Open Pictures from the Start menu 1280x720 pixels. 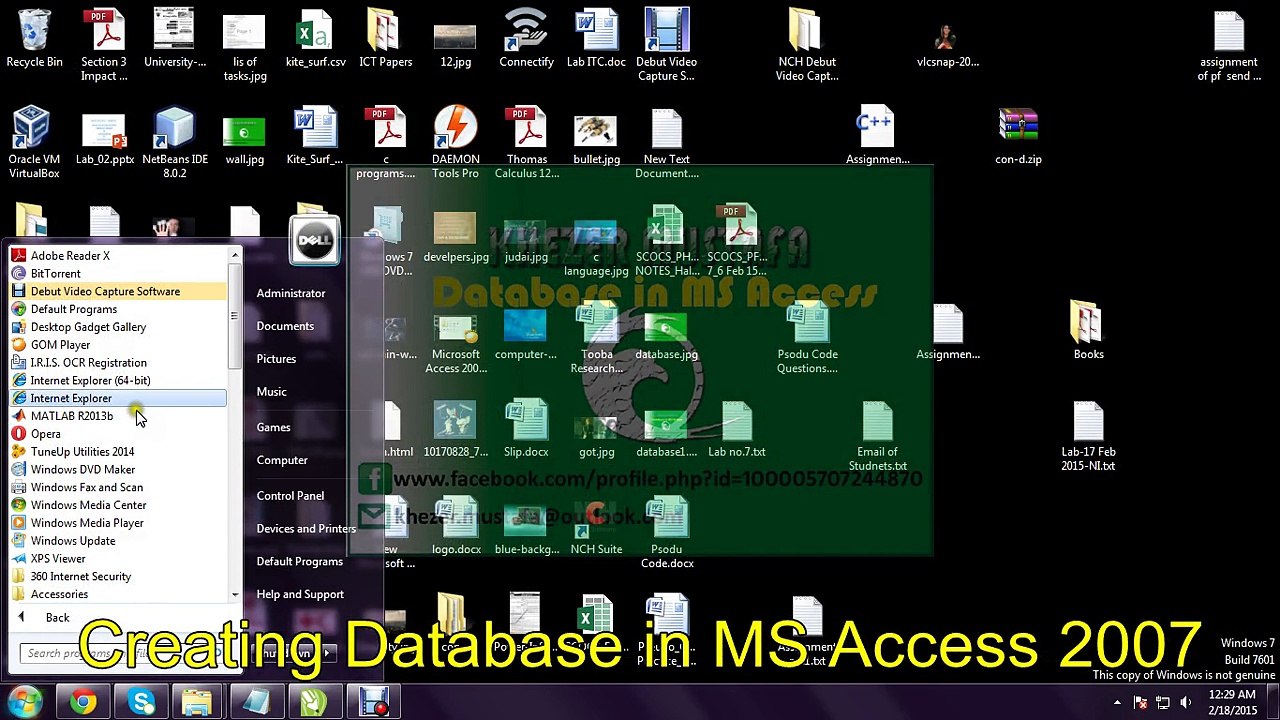click(x=276, y=359)
